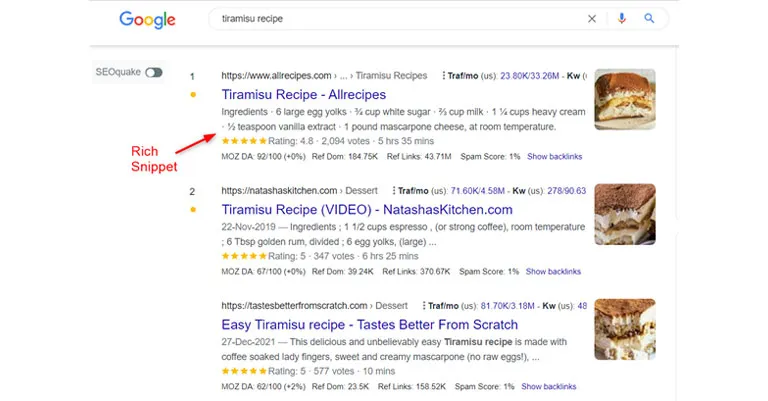768x401 pixels.
Task: Click Ref Dom: 184.75K metric
Action: click(x=345, y=157)
